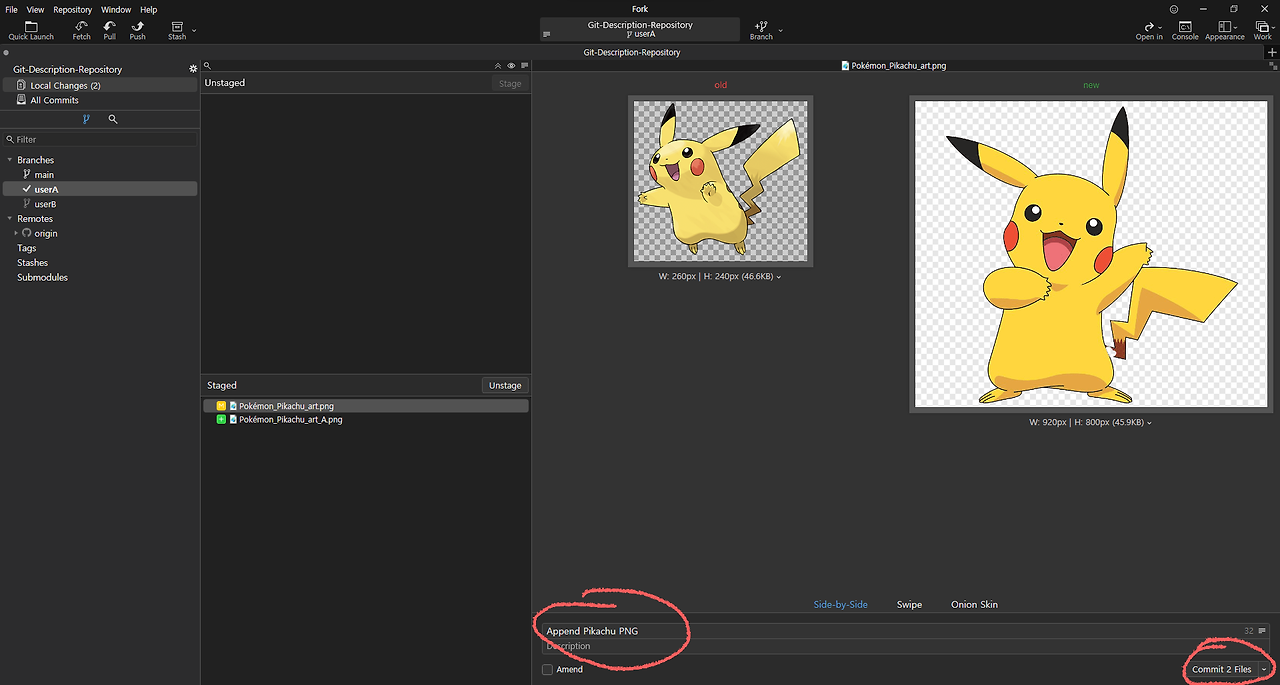Enable the Amend checkbox

(x=547, y=670)
